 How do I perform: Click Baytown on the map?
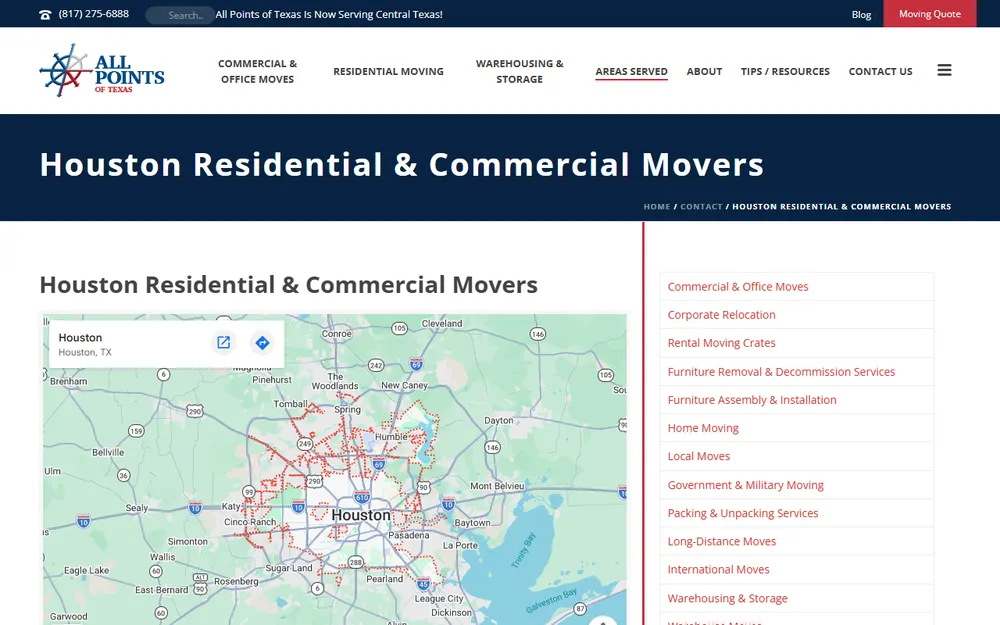coord(473,522)
